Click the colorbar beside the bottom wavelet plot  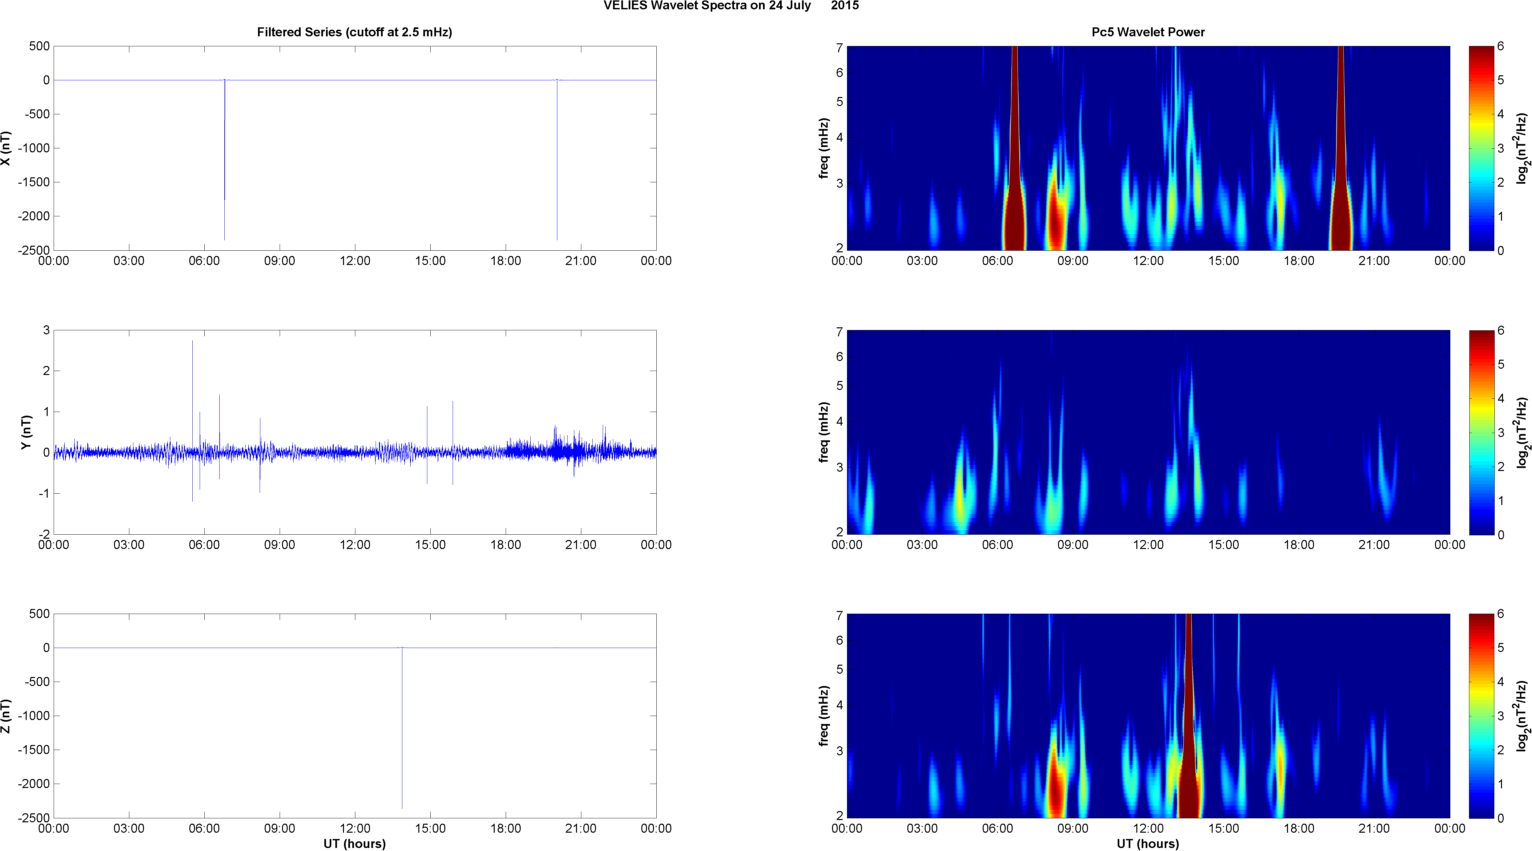(1482, 716)
